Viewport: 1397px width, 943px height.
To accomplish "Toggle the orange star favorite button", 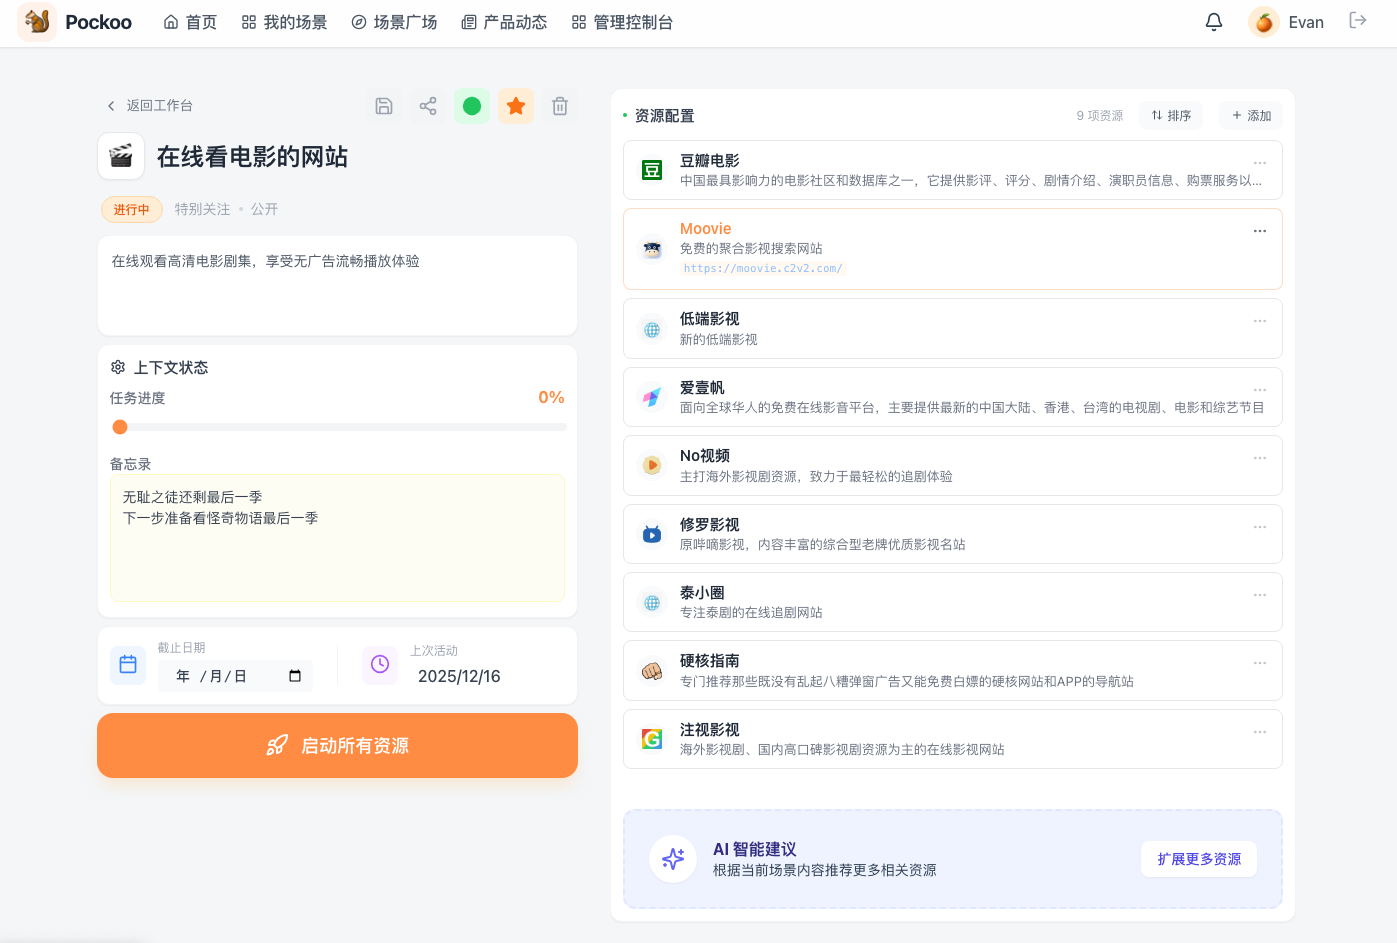I will coord(516,105).
